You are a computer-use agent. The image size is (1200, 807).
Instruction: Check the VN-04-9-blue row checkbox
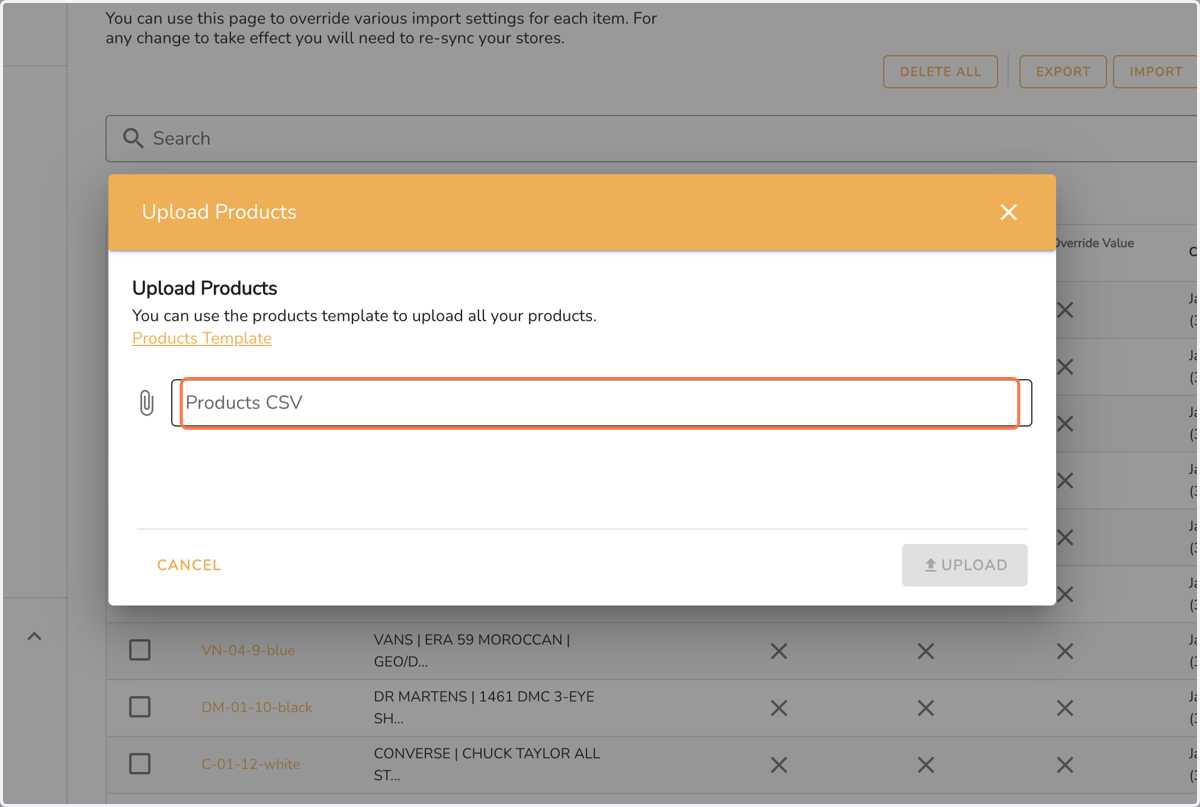pos(140,650)
